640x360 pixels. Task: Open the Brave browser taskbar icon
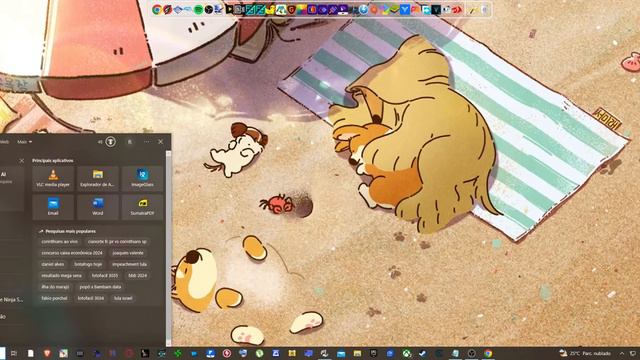[x=47, y=353]
